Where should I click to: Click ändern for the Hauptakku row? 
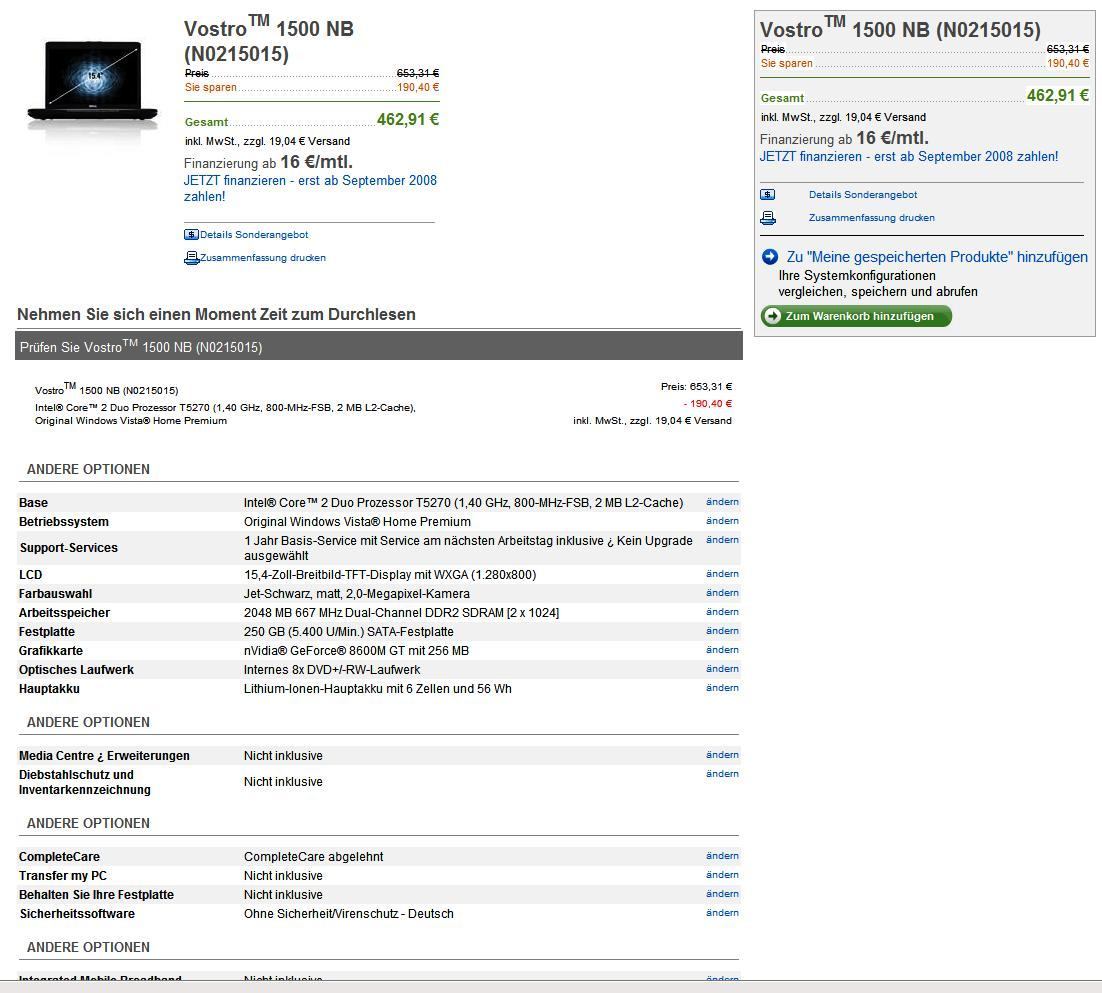coord(722,687)
